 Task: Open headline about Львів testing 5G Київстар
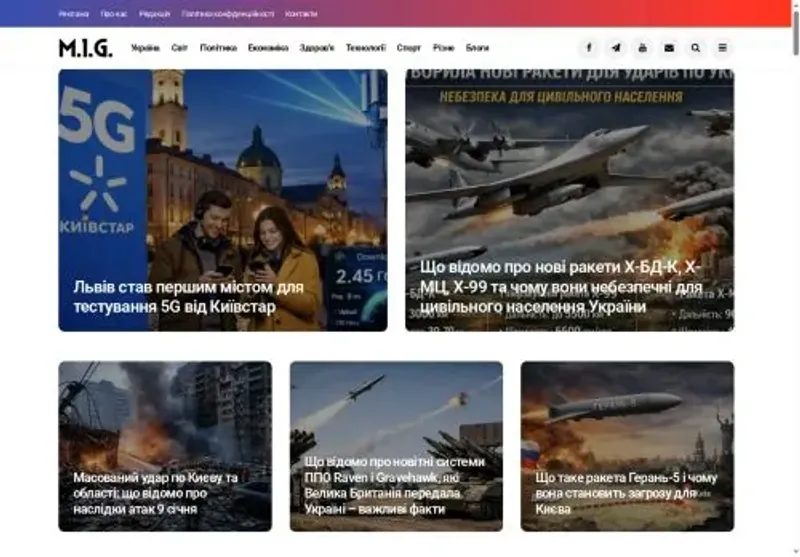click(x=188, y=297)
